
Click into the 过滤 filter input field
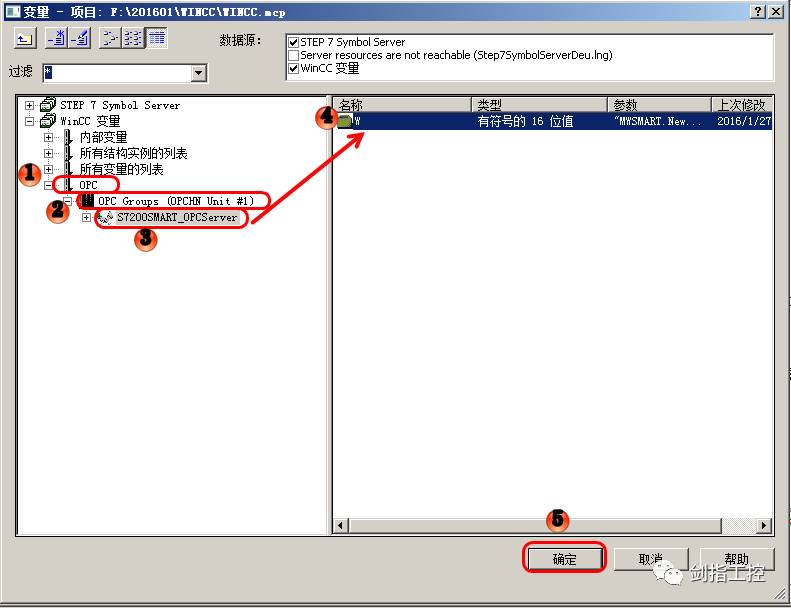point(117,73)
